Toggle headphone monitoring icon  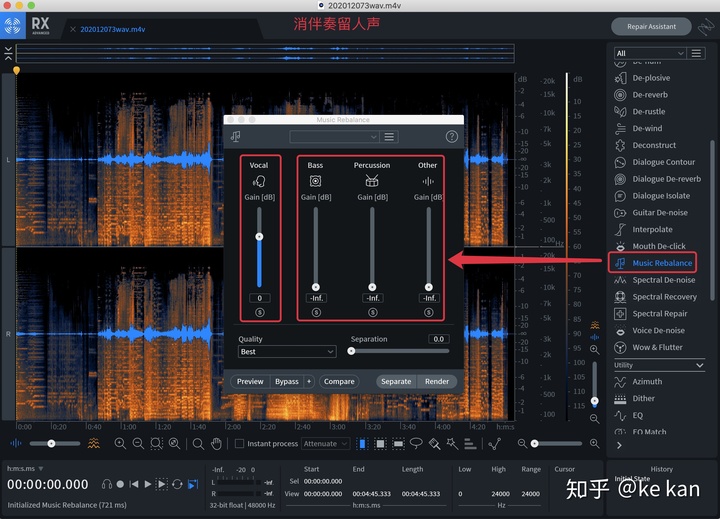pyautogui.click(x=107, y=484)
